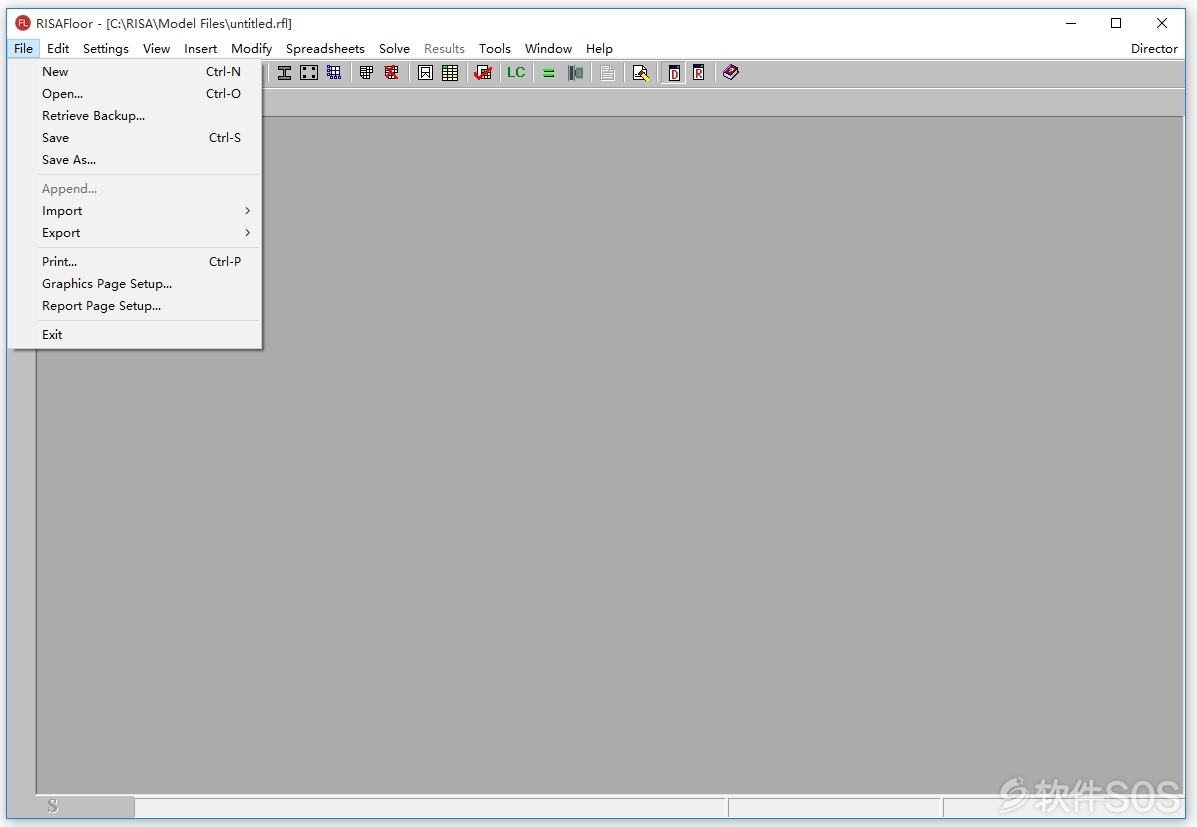Click the Director button at top right

pyautogui.click(x=1154, y=49)
